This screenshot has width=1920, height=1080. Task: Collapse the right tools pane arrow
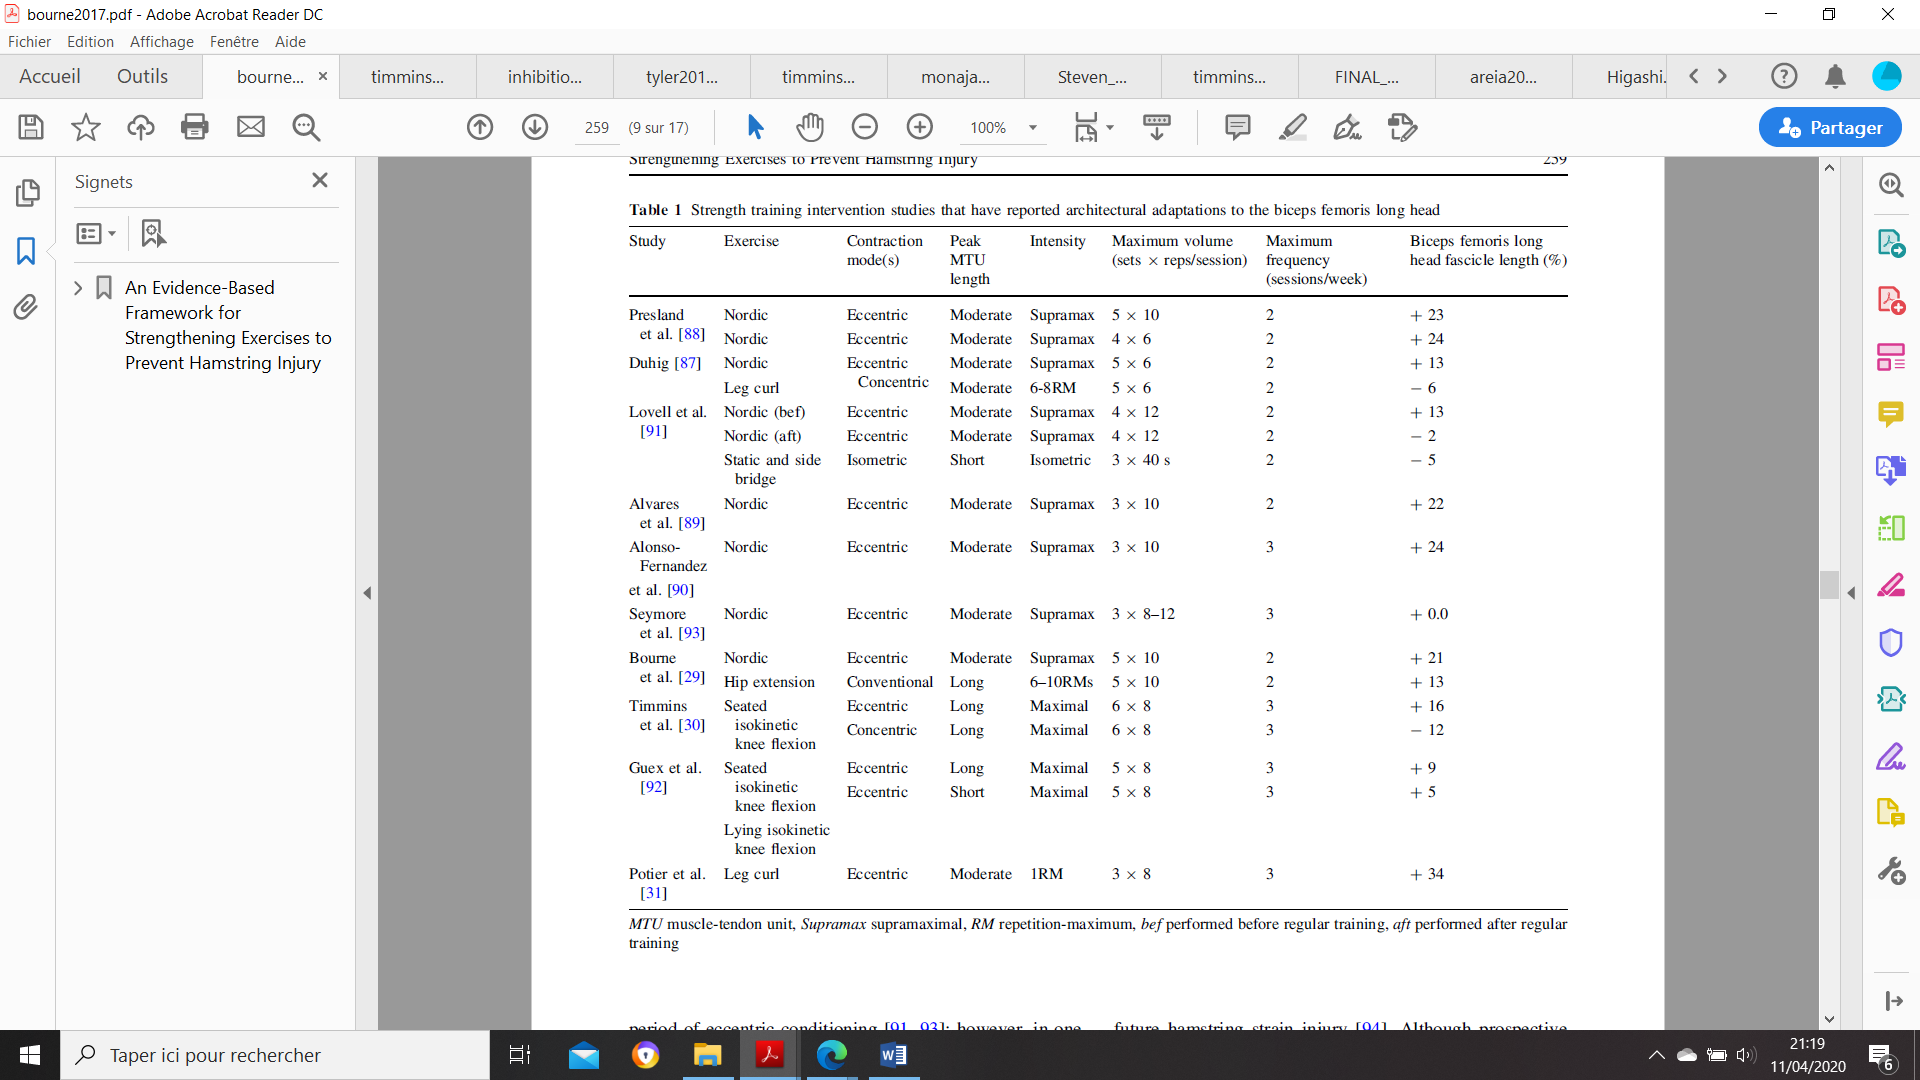point(1851,593)
